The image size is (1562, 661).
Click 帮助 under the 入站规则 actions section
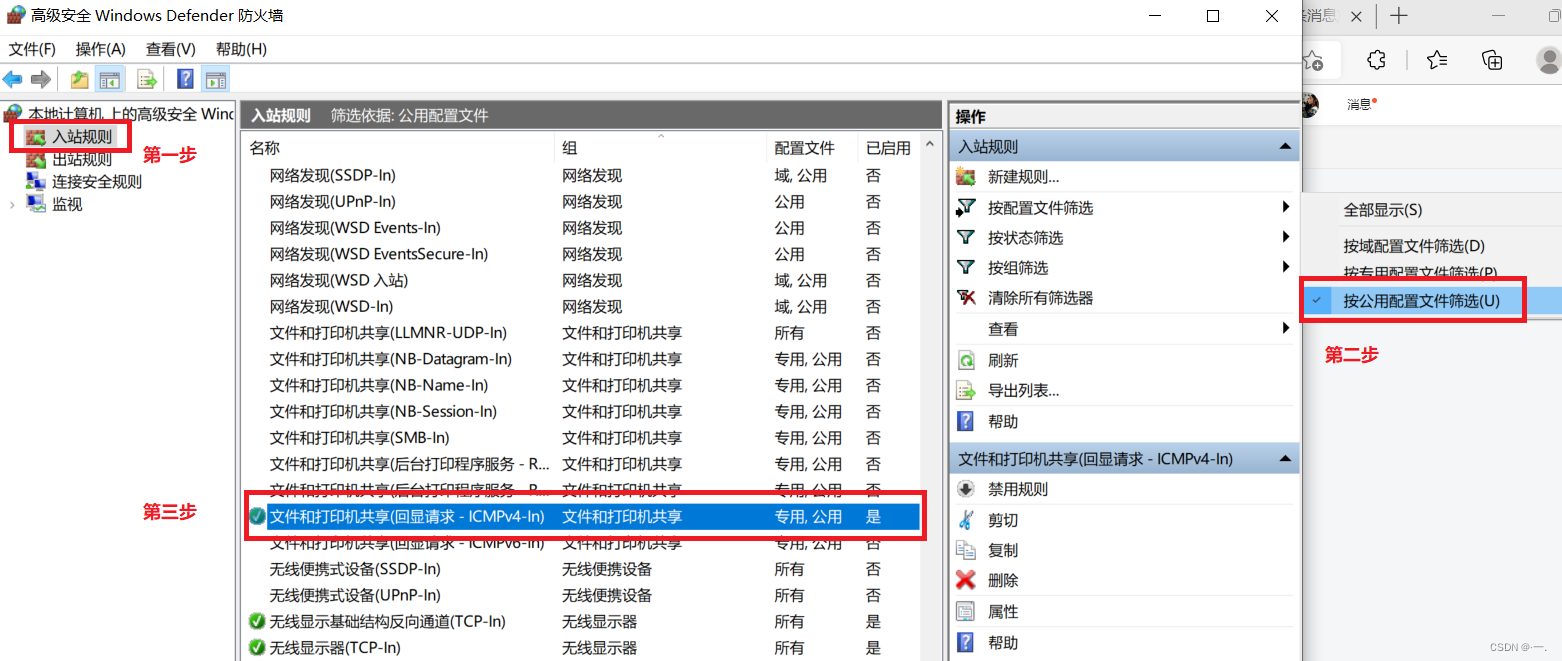1003,422
